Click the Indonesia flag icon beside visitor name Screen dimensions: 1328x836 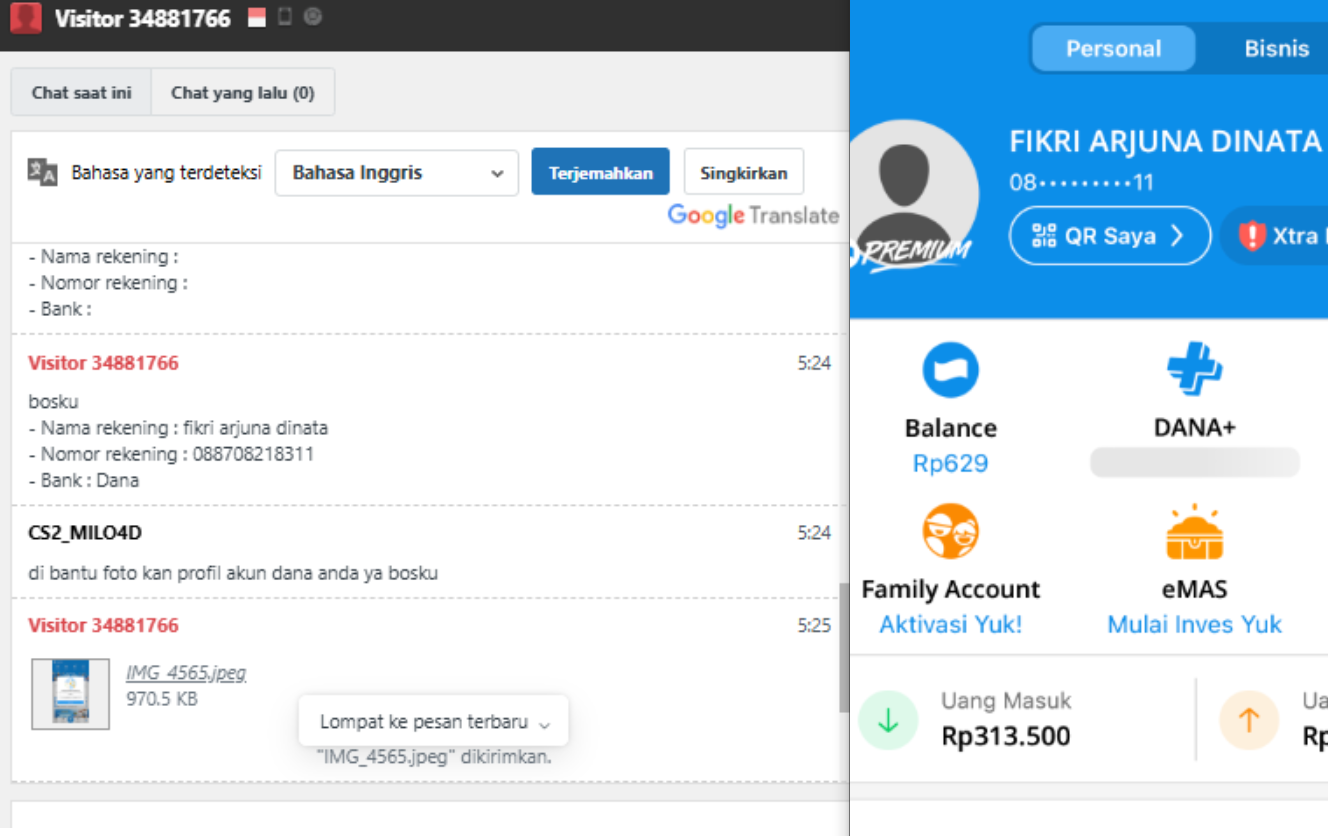pos(257,17)
